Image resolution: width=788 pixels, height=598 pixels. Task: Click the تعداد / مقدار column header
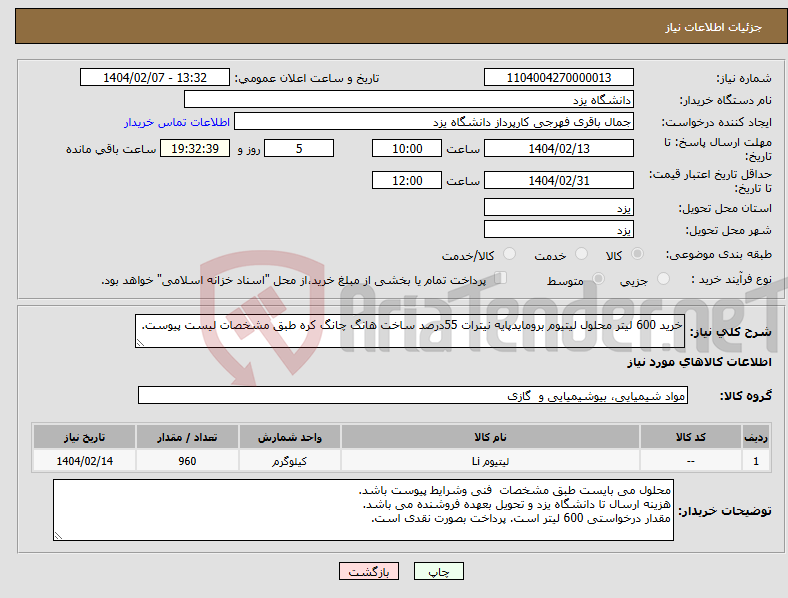point(187,437)
